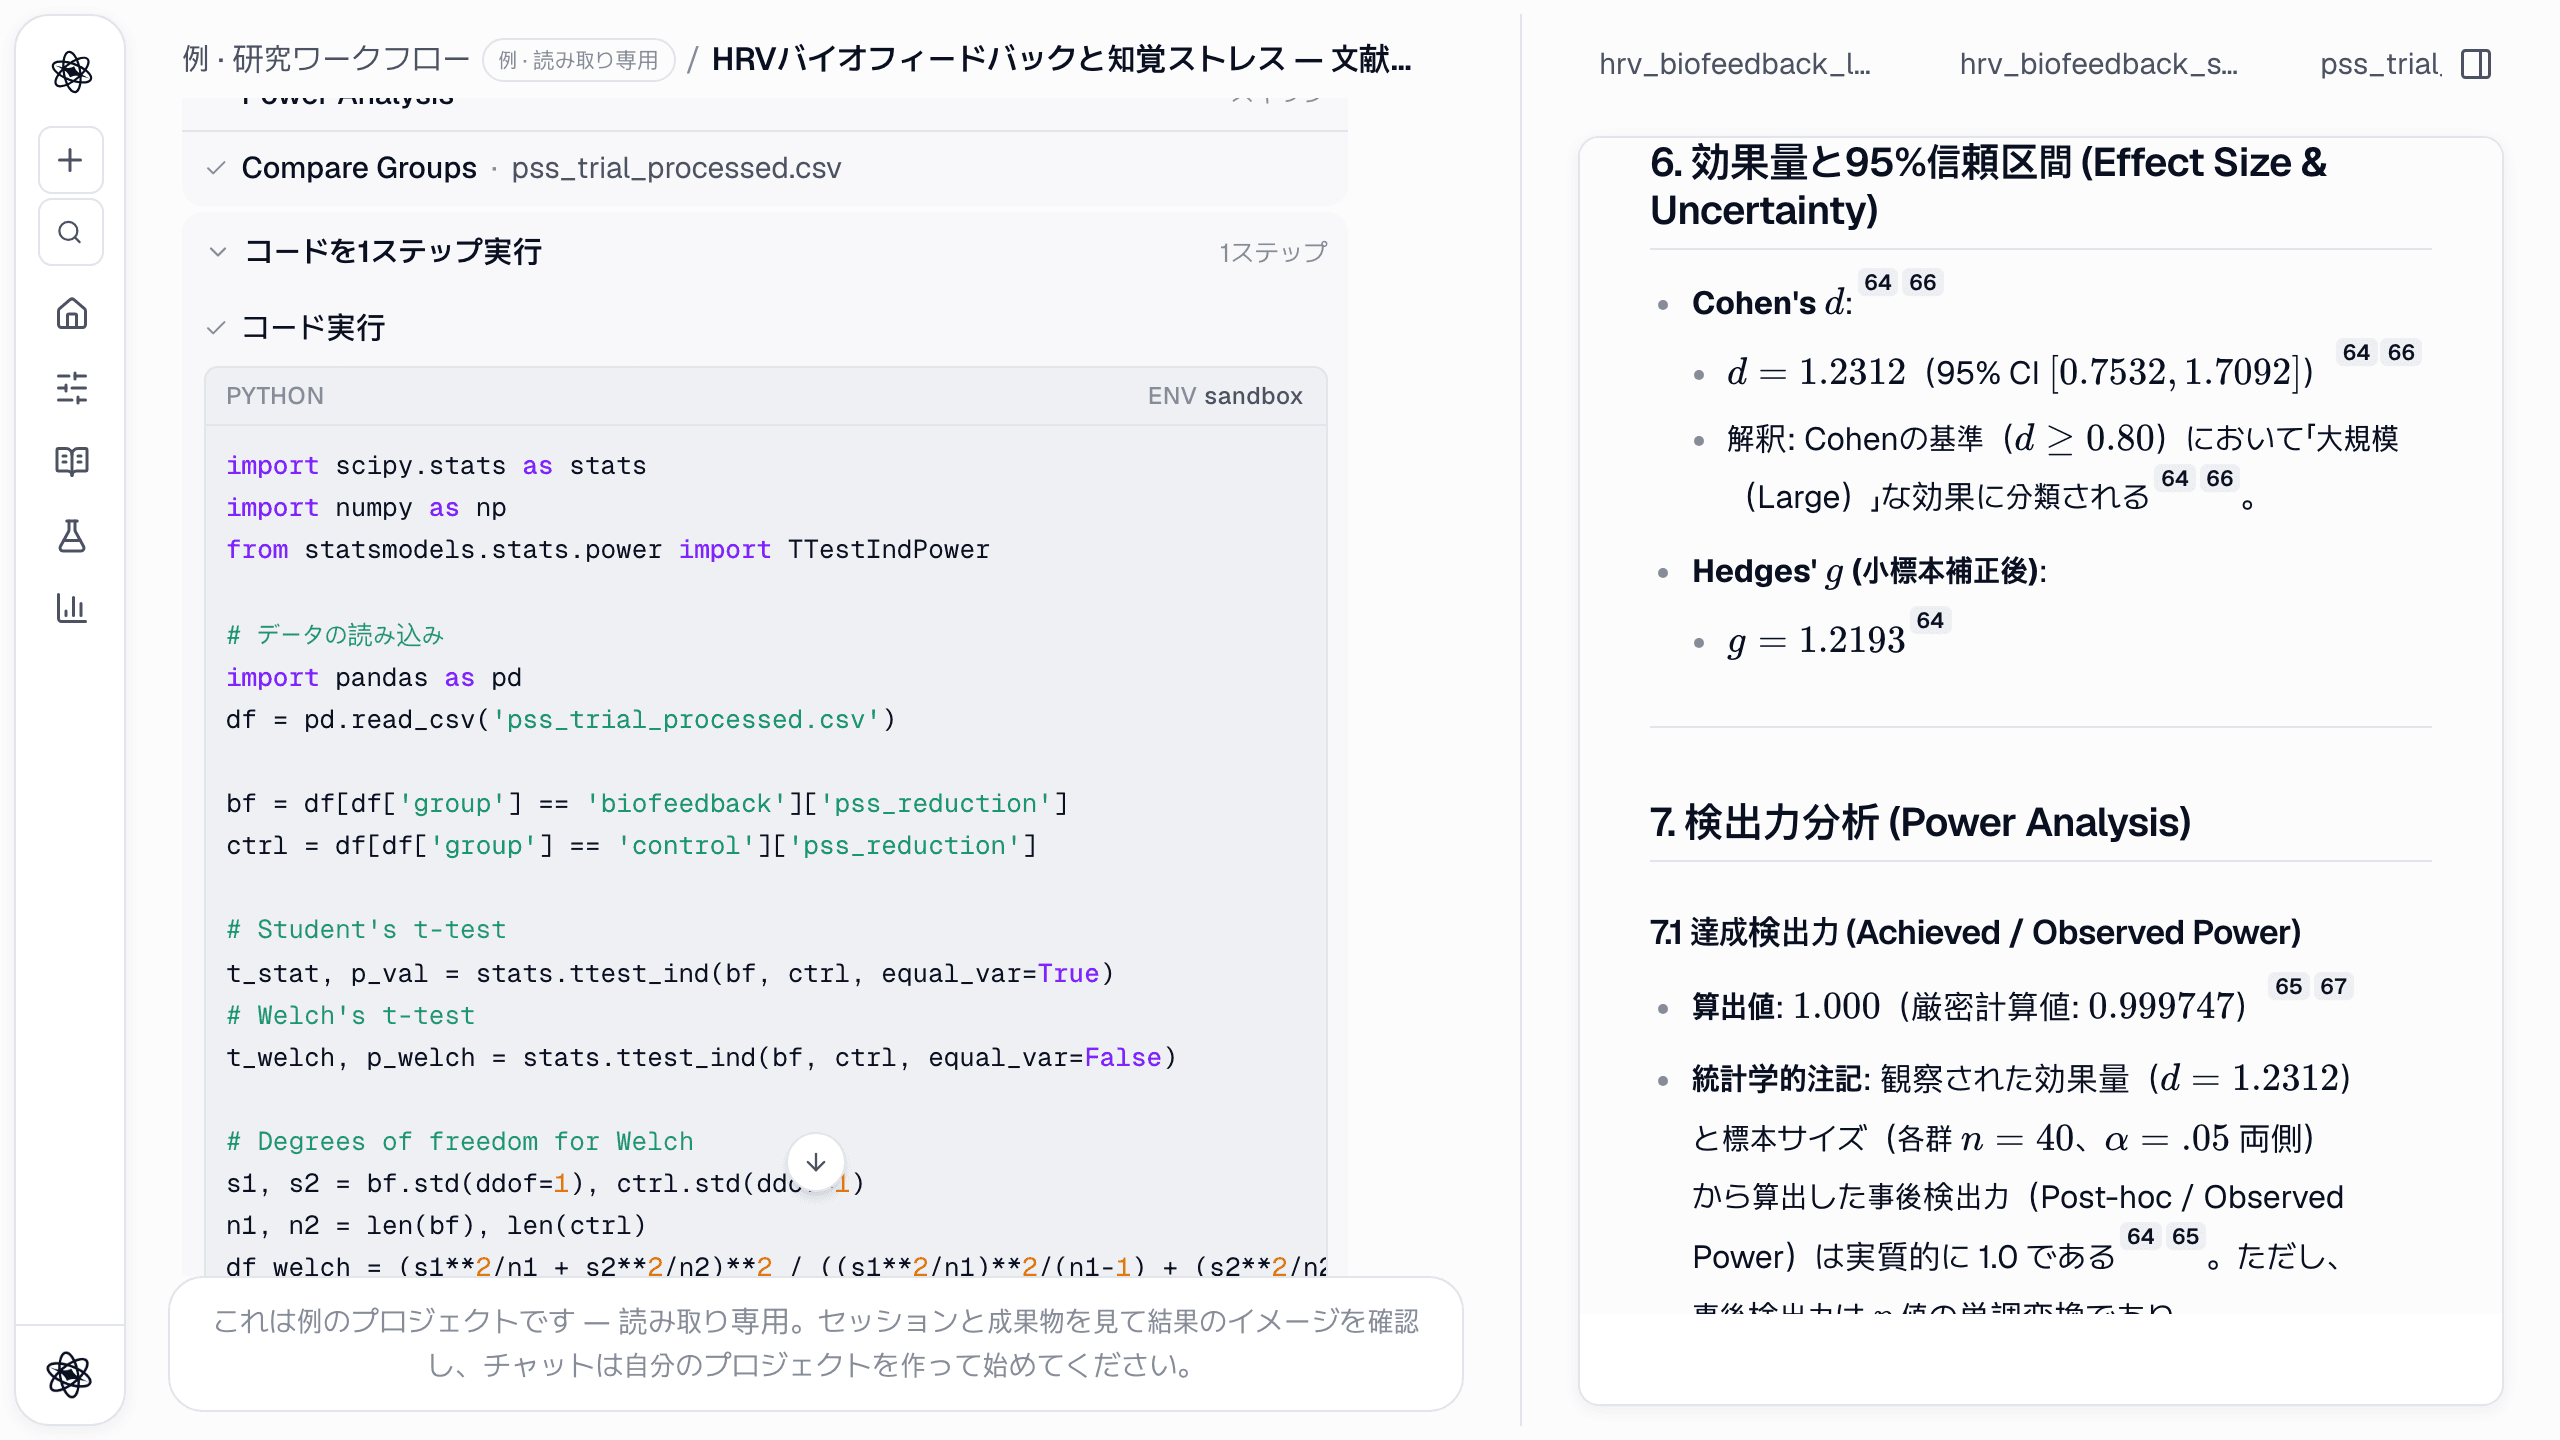Open citation 64 next to Cohen's d heading
The image size is (2560, 1440).
point(1878,282)
